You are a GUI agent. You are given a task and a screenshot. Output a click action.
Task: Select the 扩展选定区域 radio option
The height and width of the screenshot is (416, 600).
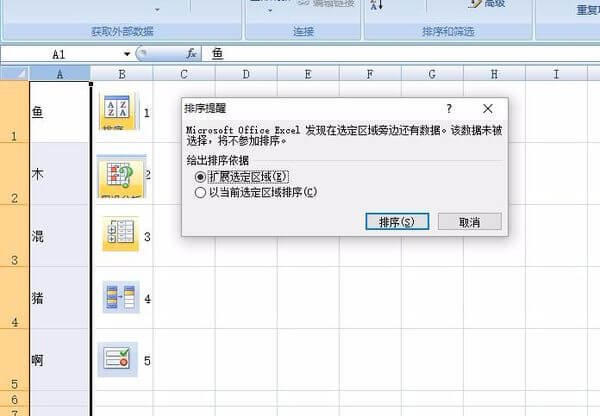[201, 176]
